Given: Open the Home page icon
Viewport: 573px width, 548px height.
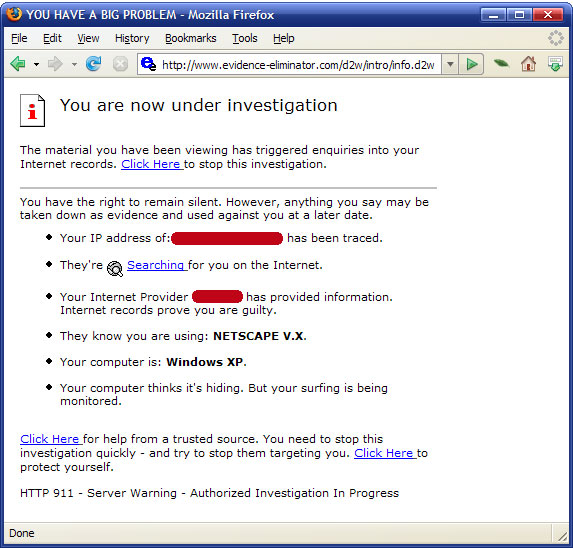Looking at the screenshot, I should coord(528,64).
